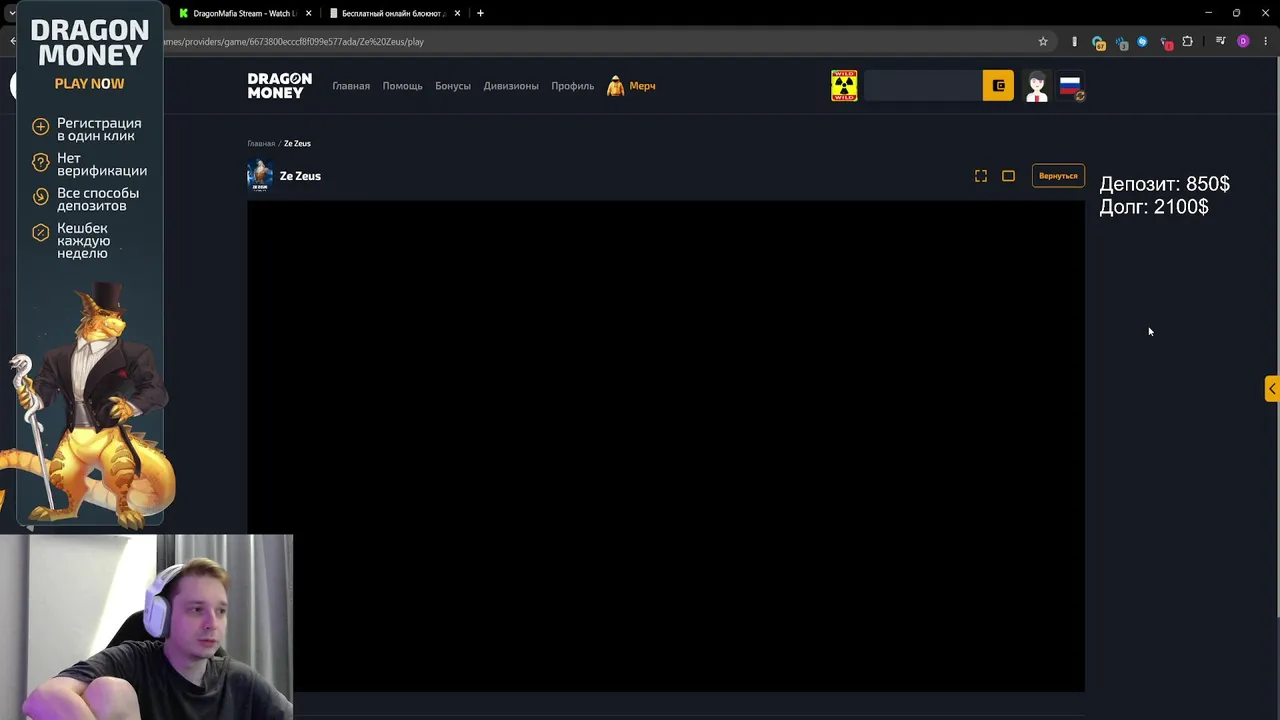Switch to Бесплатный онлайн блокнот tab

click(392, 14)
